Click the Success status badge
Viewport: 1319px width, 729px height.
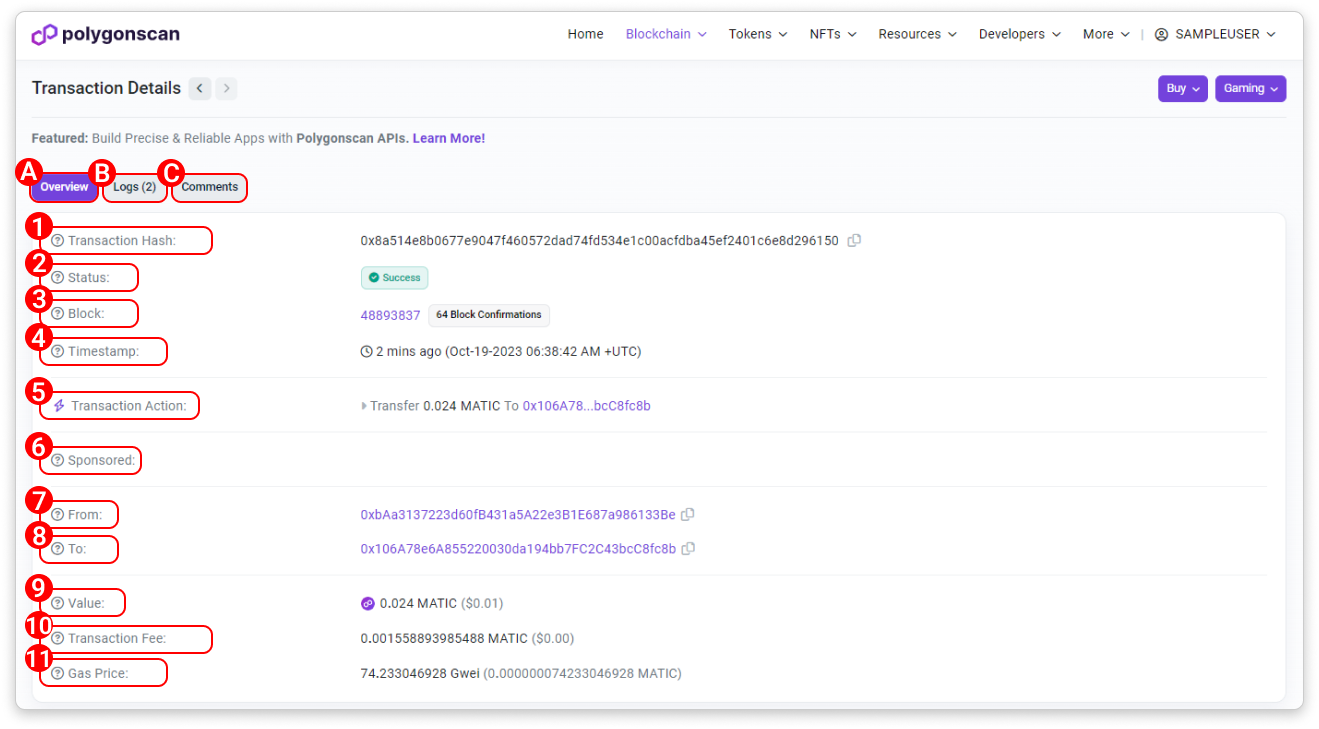[x=394, y=278]
